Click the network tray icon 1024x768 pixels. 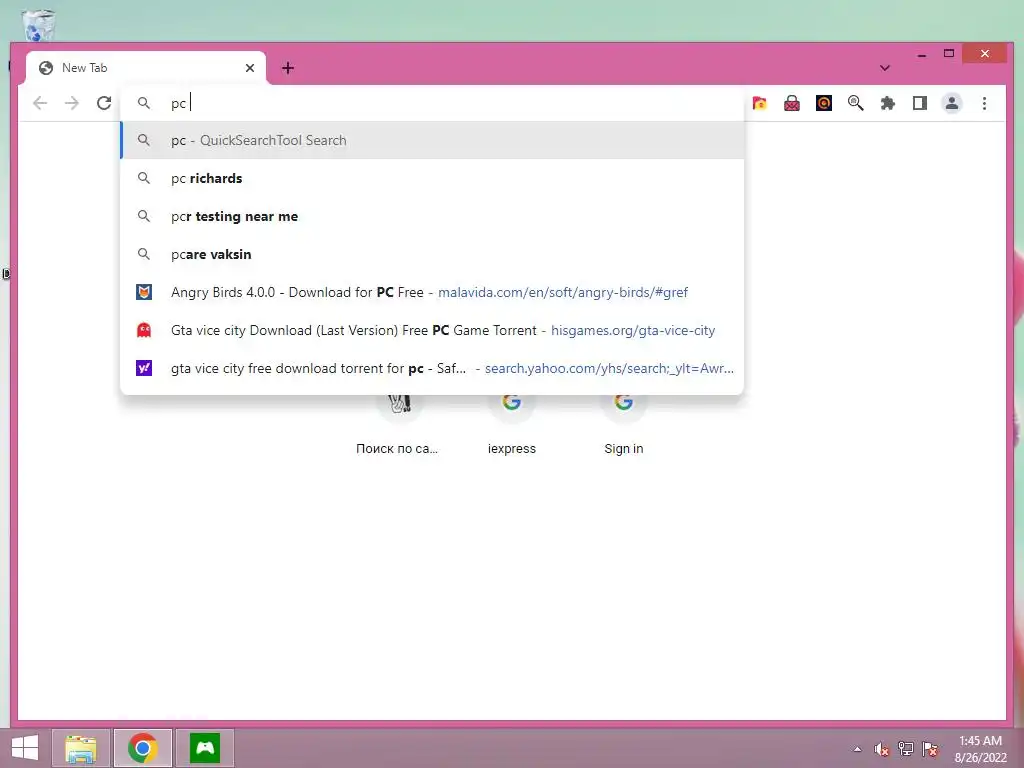[906, 749]
